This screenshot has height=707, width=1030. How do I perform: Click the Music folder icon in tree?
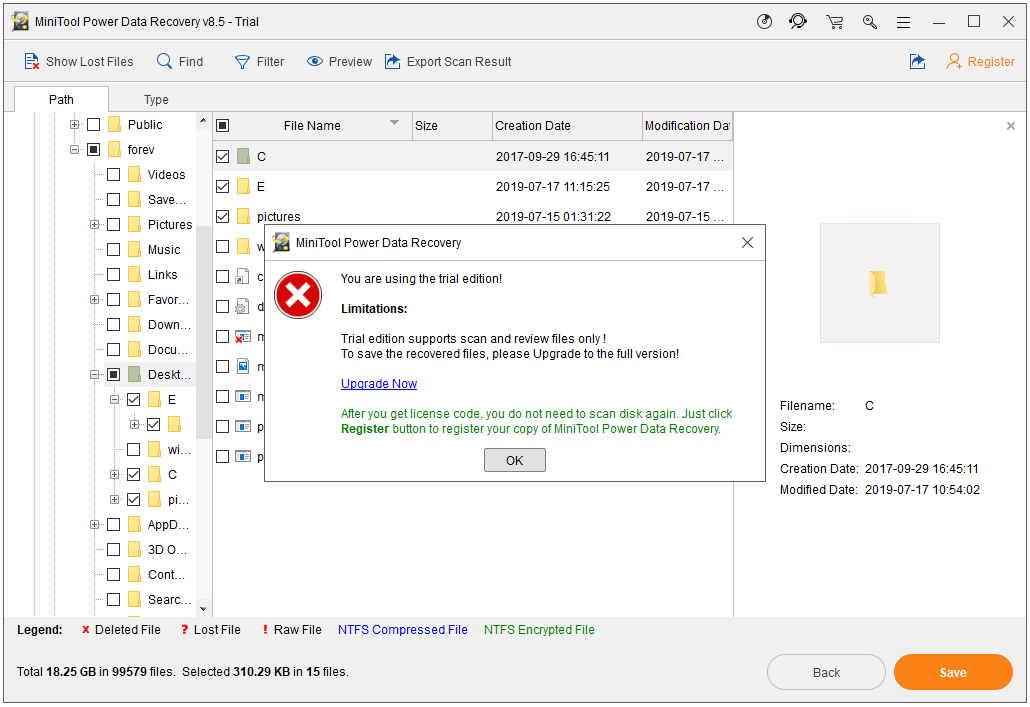[x=134, y=249]
